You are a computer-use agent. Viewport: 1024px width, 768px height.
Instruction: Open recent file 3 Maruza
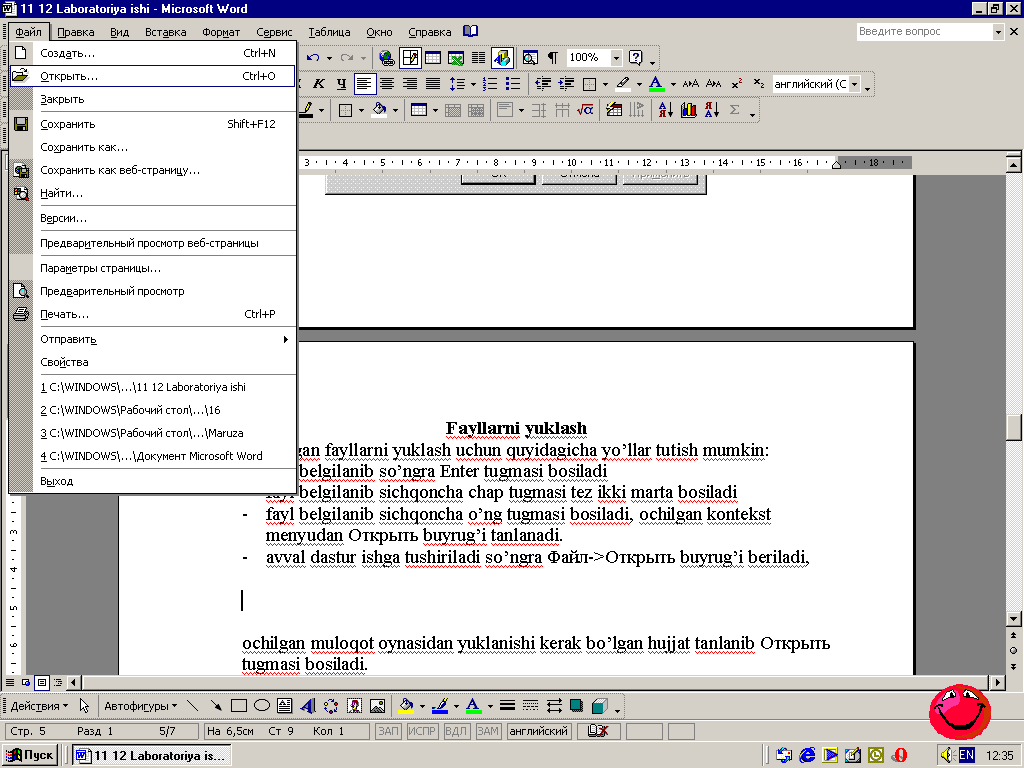tap(153, 433)
